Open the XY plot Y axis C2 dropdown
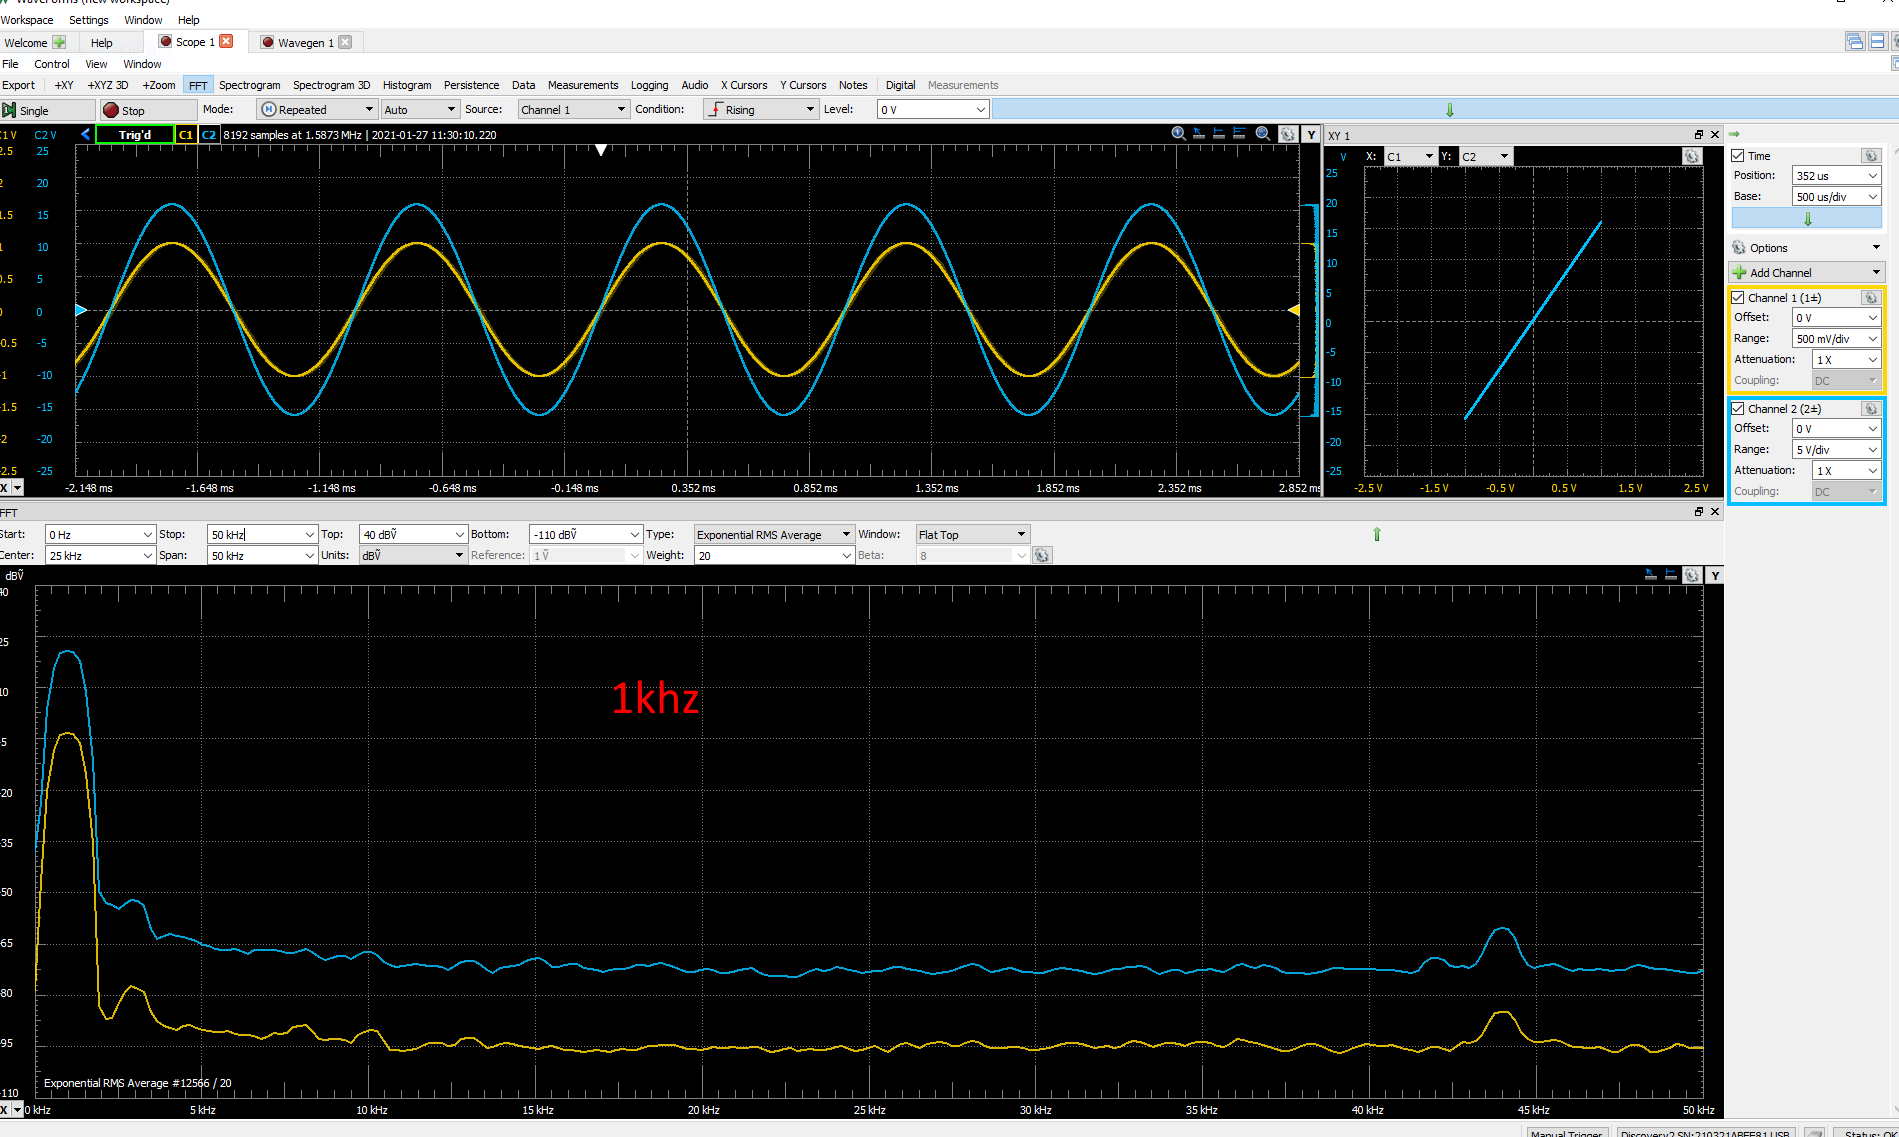The image size is (1899, 1137). (1485, 156)
